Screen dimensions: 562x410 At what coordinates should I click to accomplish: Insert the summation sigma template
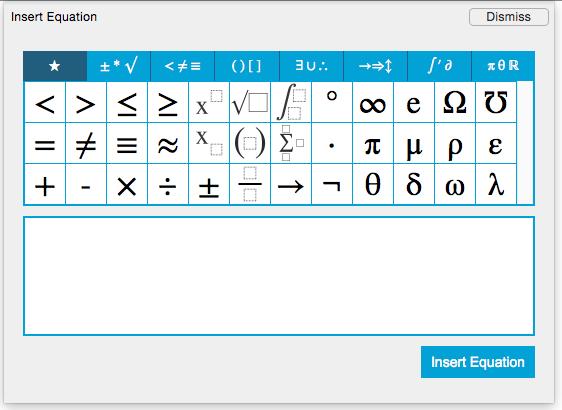click(291, 143)
